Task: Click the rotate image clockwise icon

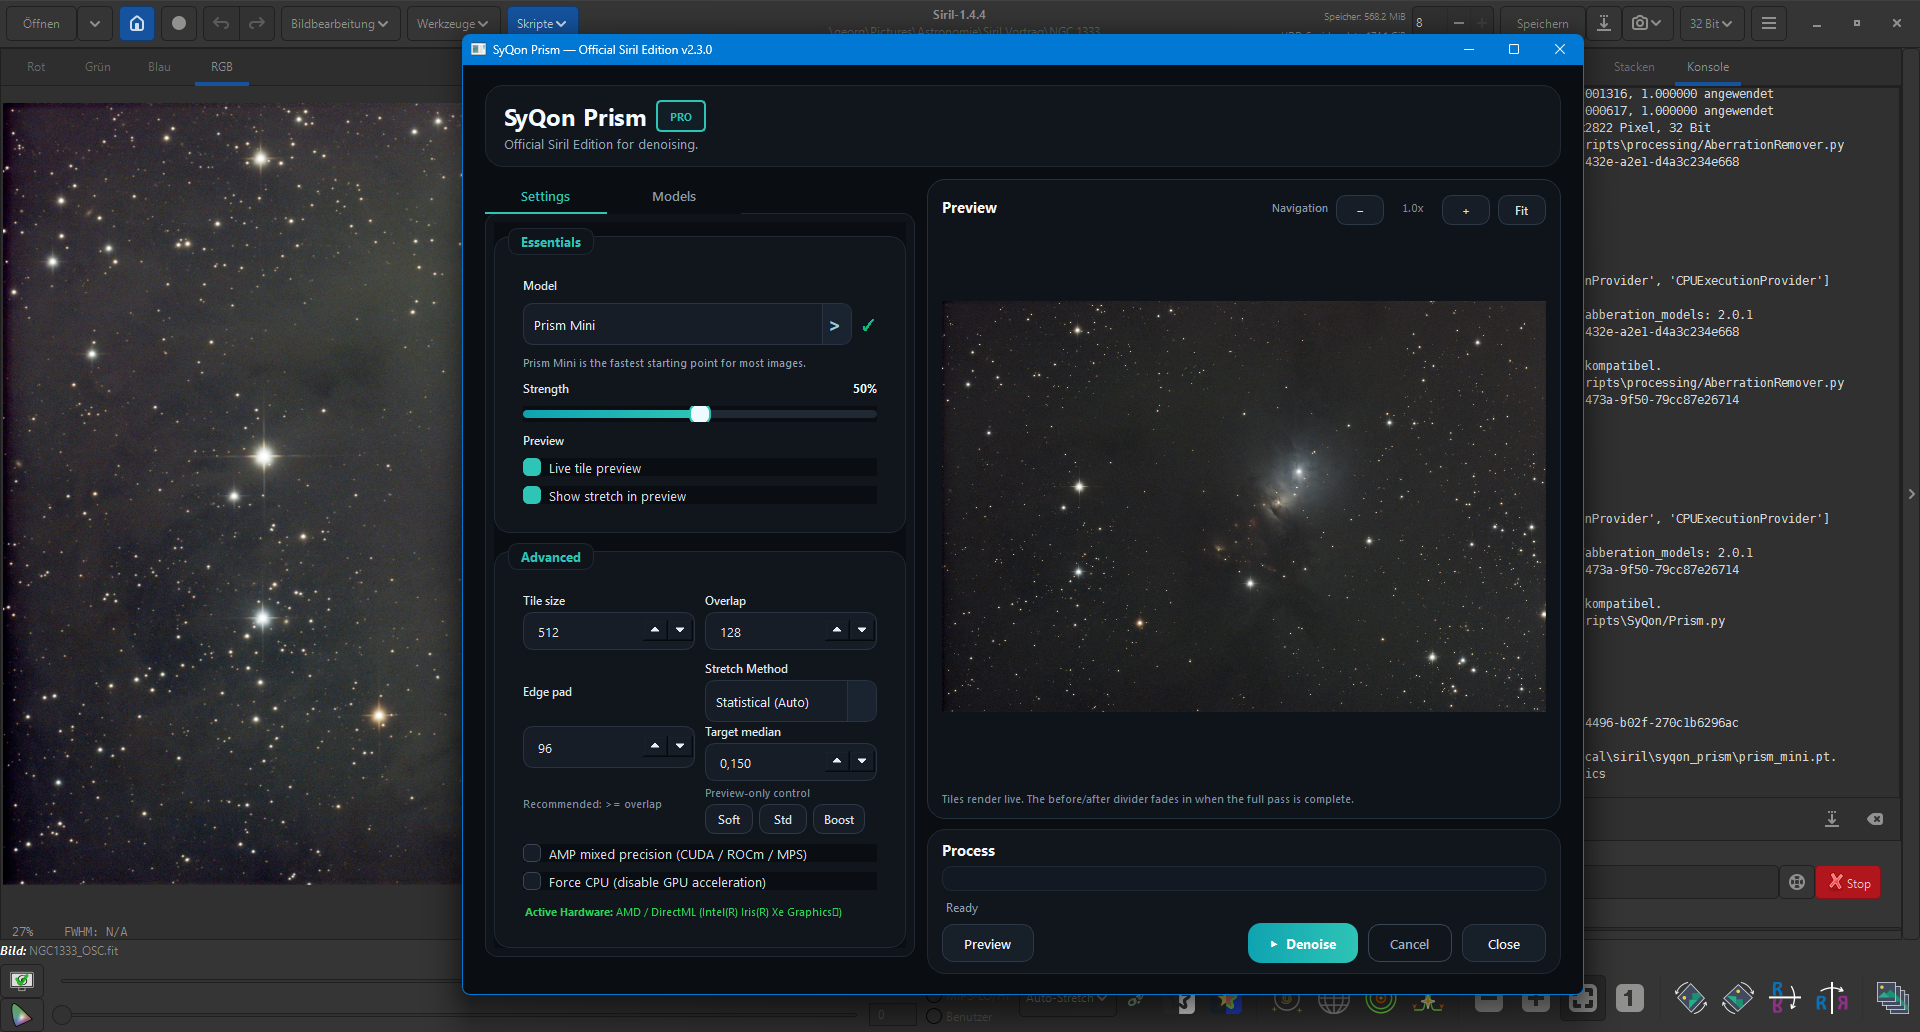Action: [1738, 997]
